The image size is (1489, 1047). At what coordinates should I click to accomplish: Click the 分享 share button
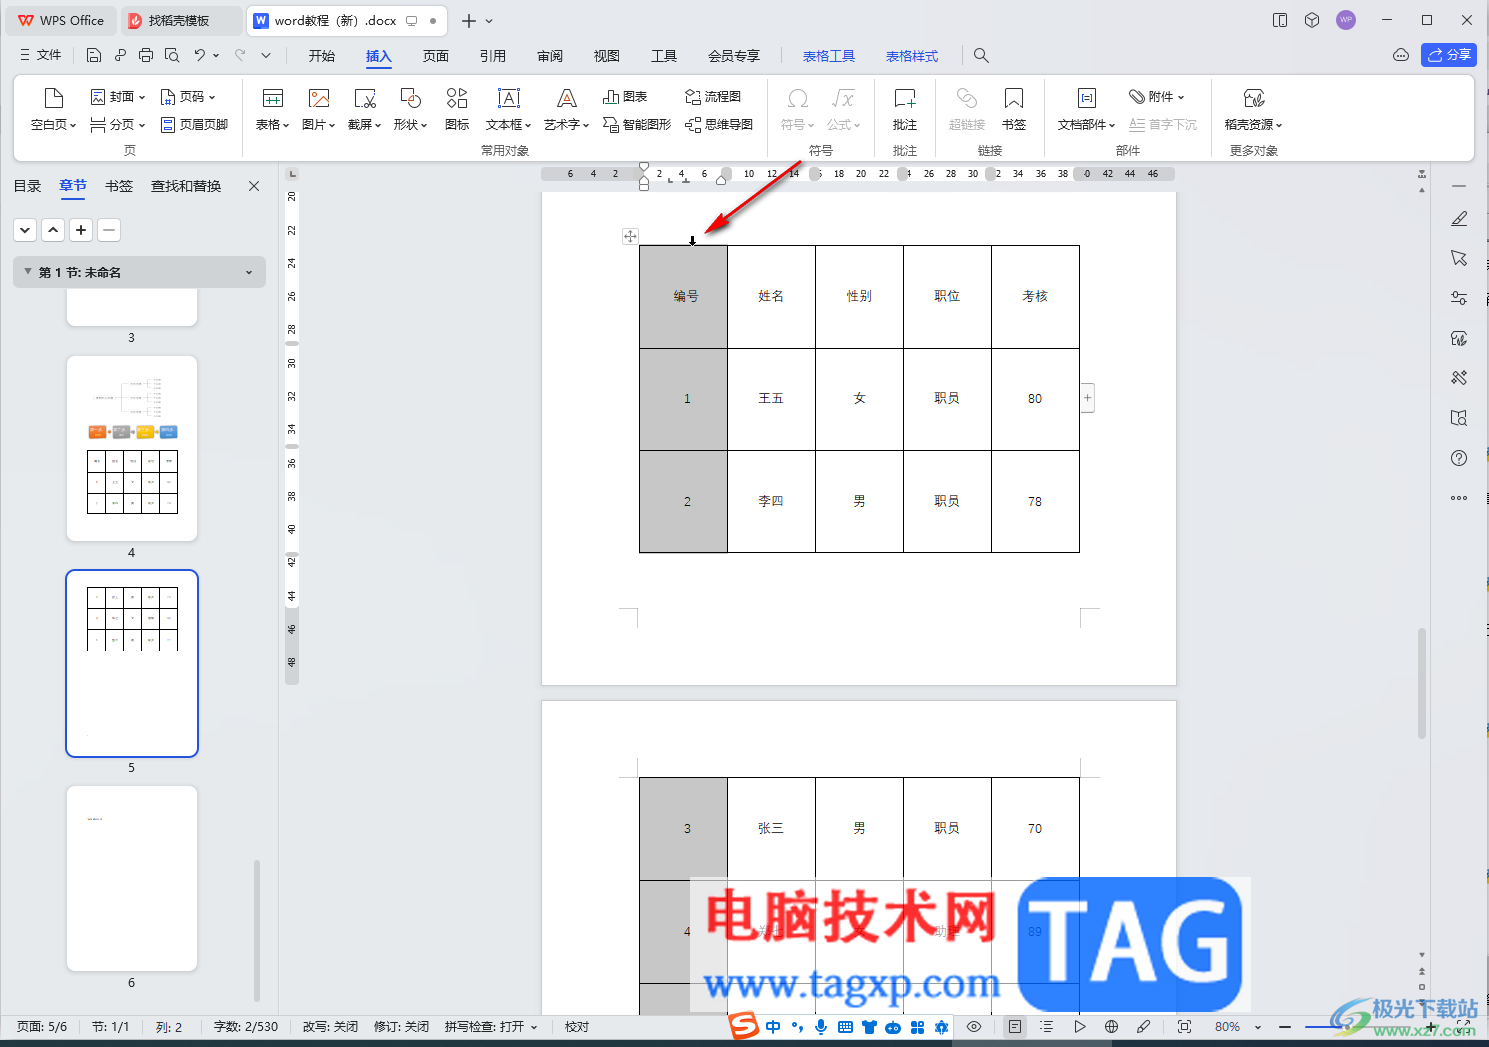click(x=1449, y=55)
